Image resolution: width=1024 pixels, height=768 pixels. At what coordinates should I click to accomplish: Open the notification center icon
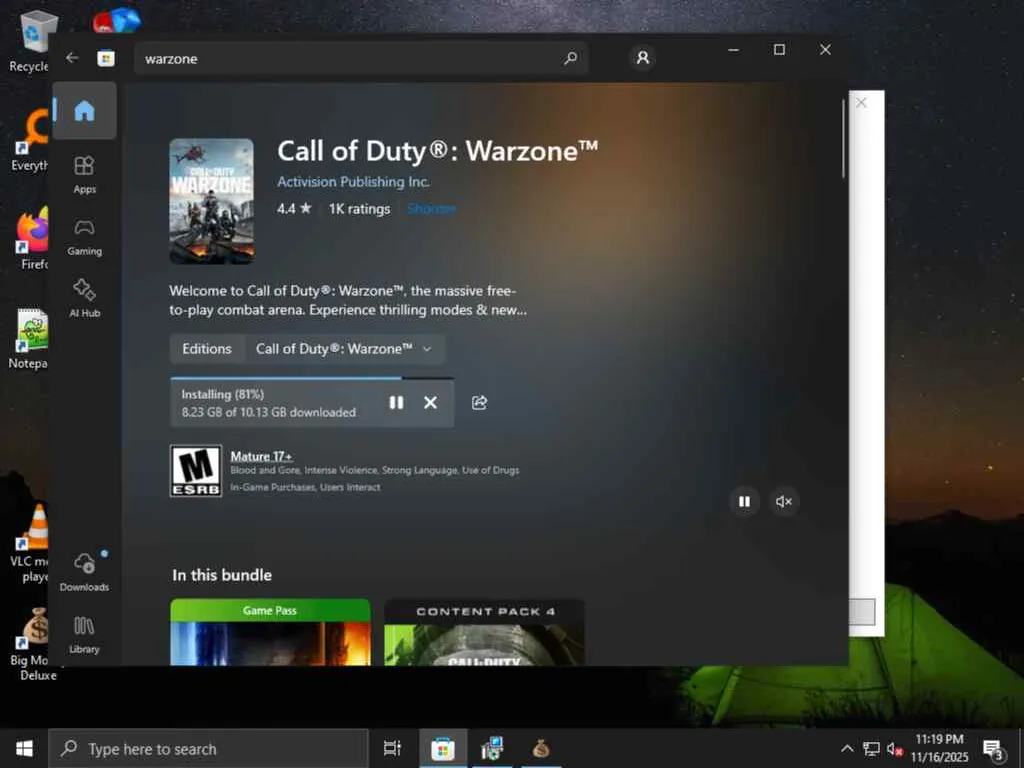[993, 749]
